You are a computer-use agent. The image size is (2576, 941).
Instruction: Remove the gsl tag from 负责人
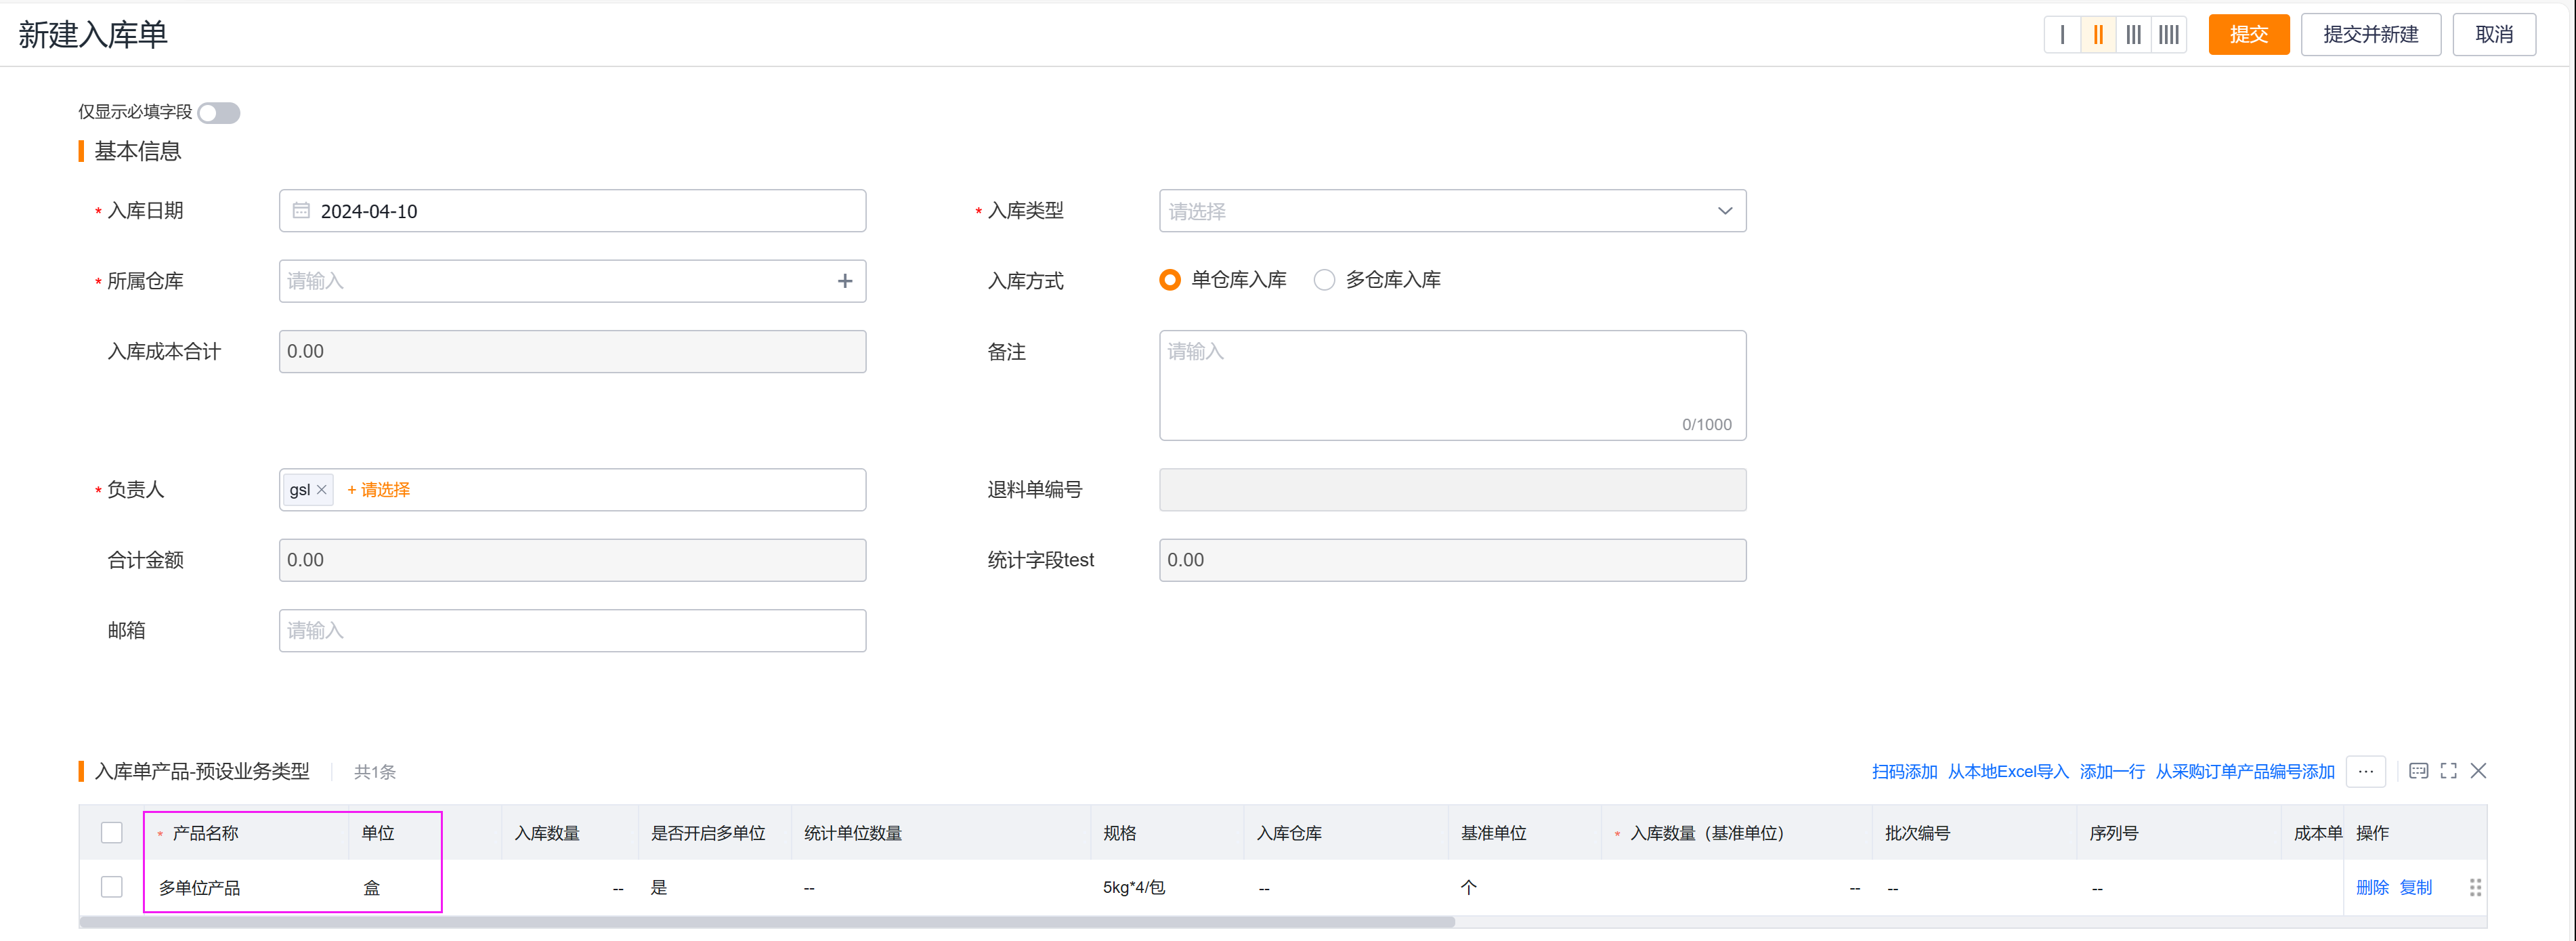point(322,489)
